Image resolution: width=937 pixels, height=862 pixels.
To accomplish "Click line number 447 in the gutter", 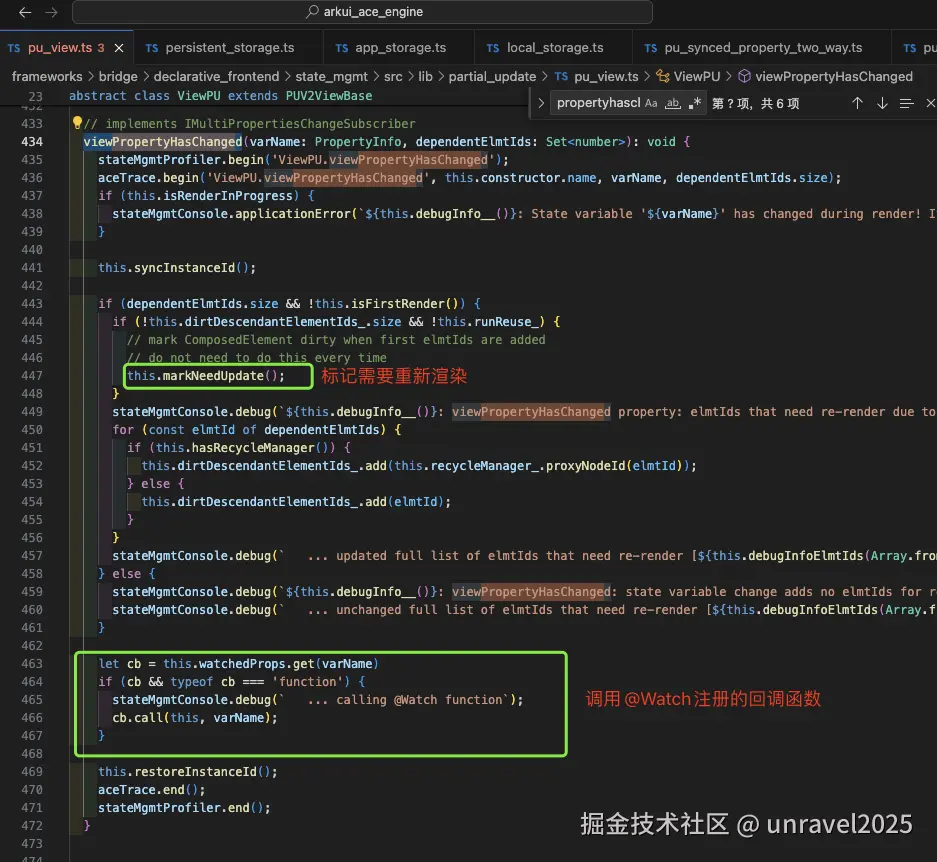I will [x=32, y=375].
